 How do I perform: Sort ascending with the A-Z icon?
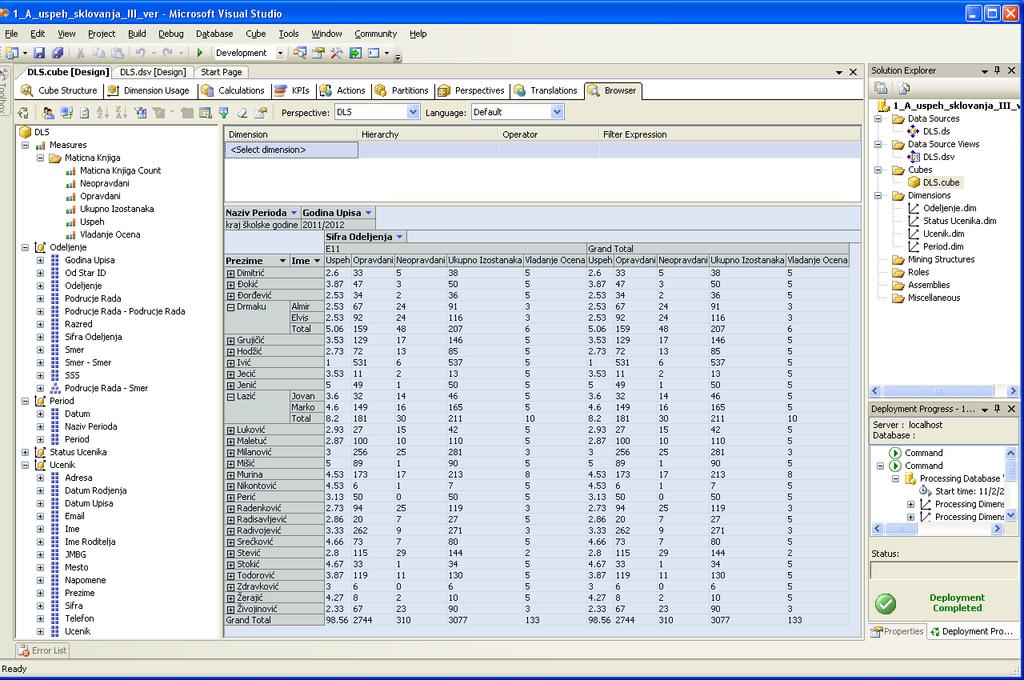click(x=103, y=113)
